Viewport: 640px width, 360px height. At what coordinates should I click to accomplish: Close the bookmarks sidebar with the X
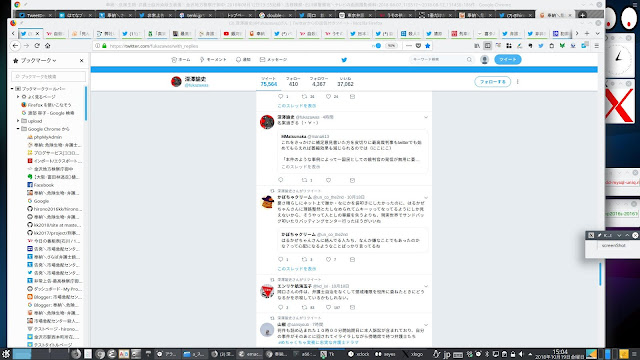pos(82,60)
